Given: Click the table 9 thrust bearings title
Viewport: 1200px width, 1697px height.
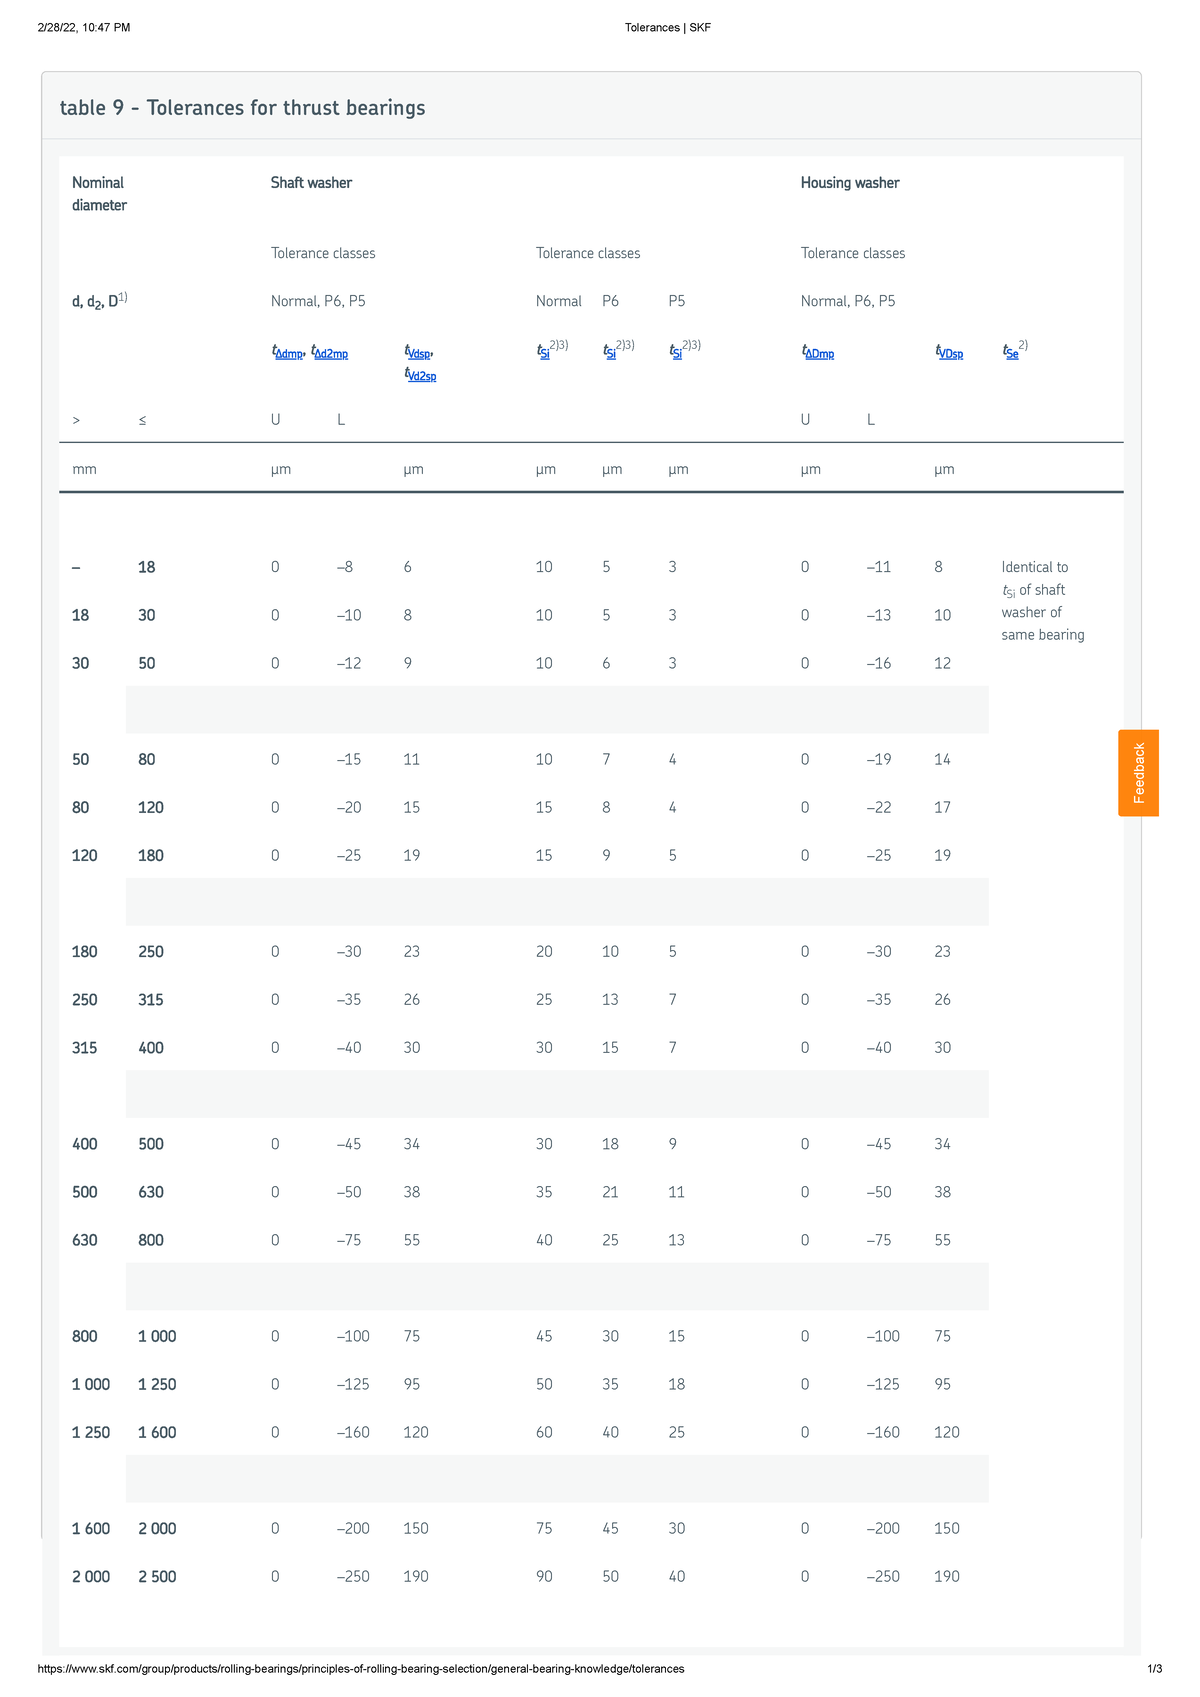Looking at the screenshot, I should coord(243,108).
